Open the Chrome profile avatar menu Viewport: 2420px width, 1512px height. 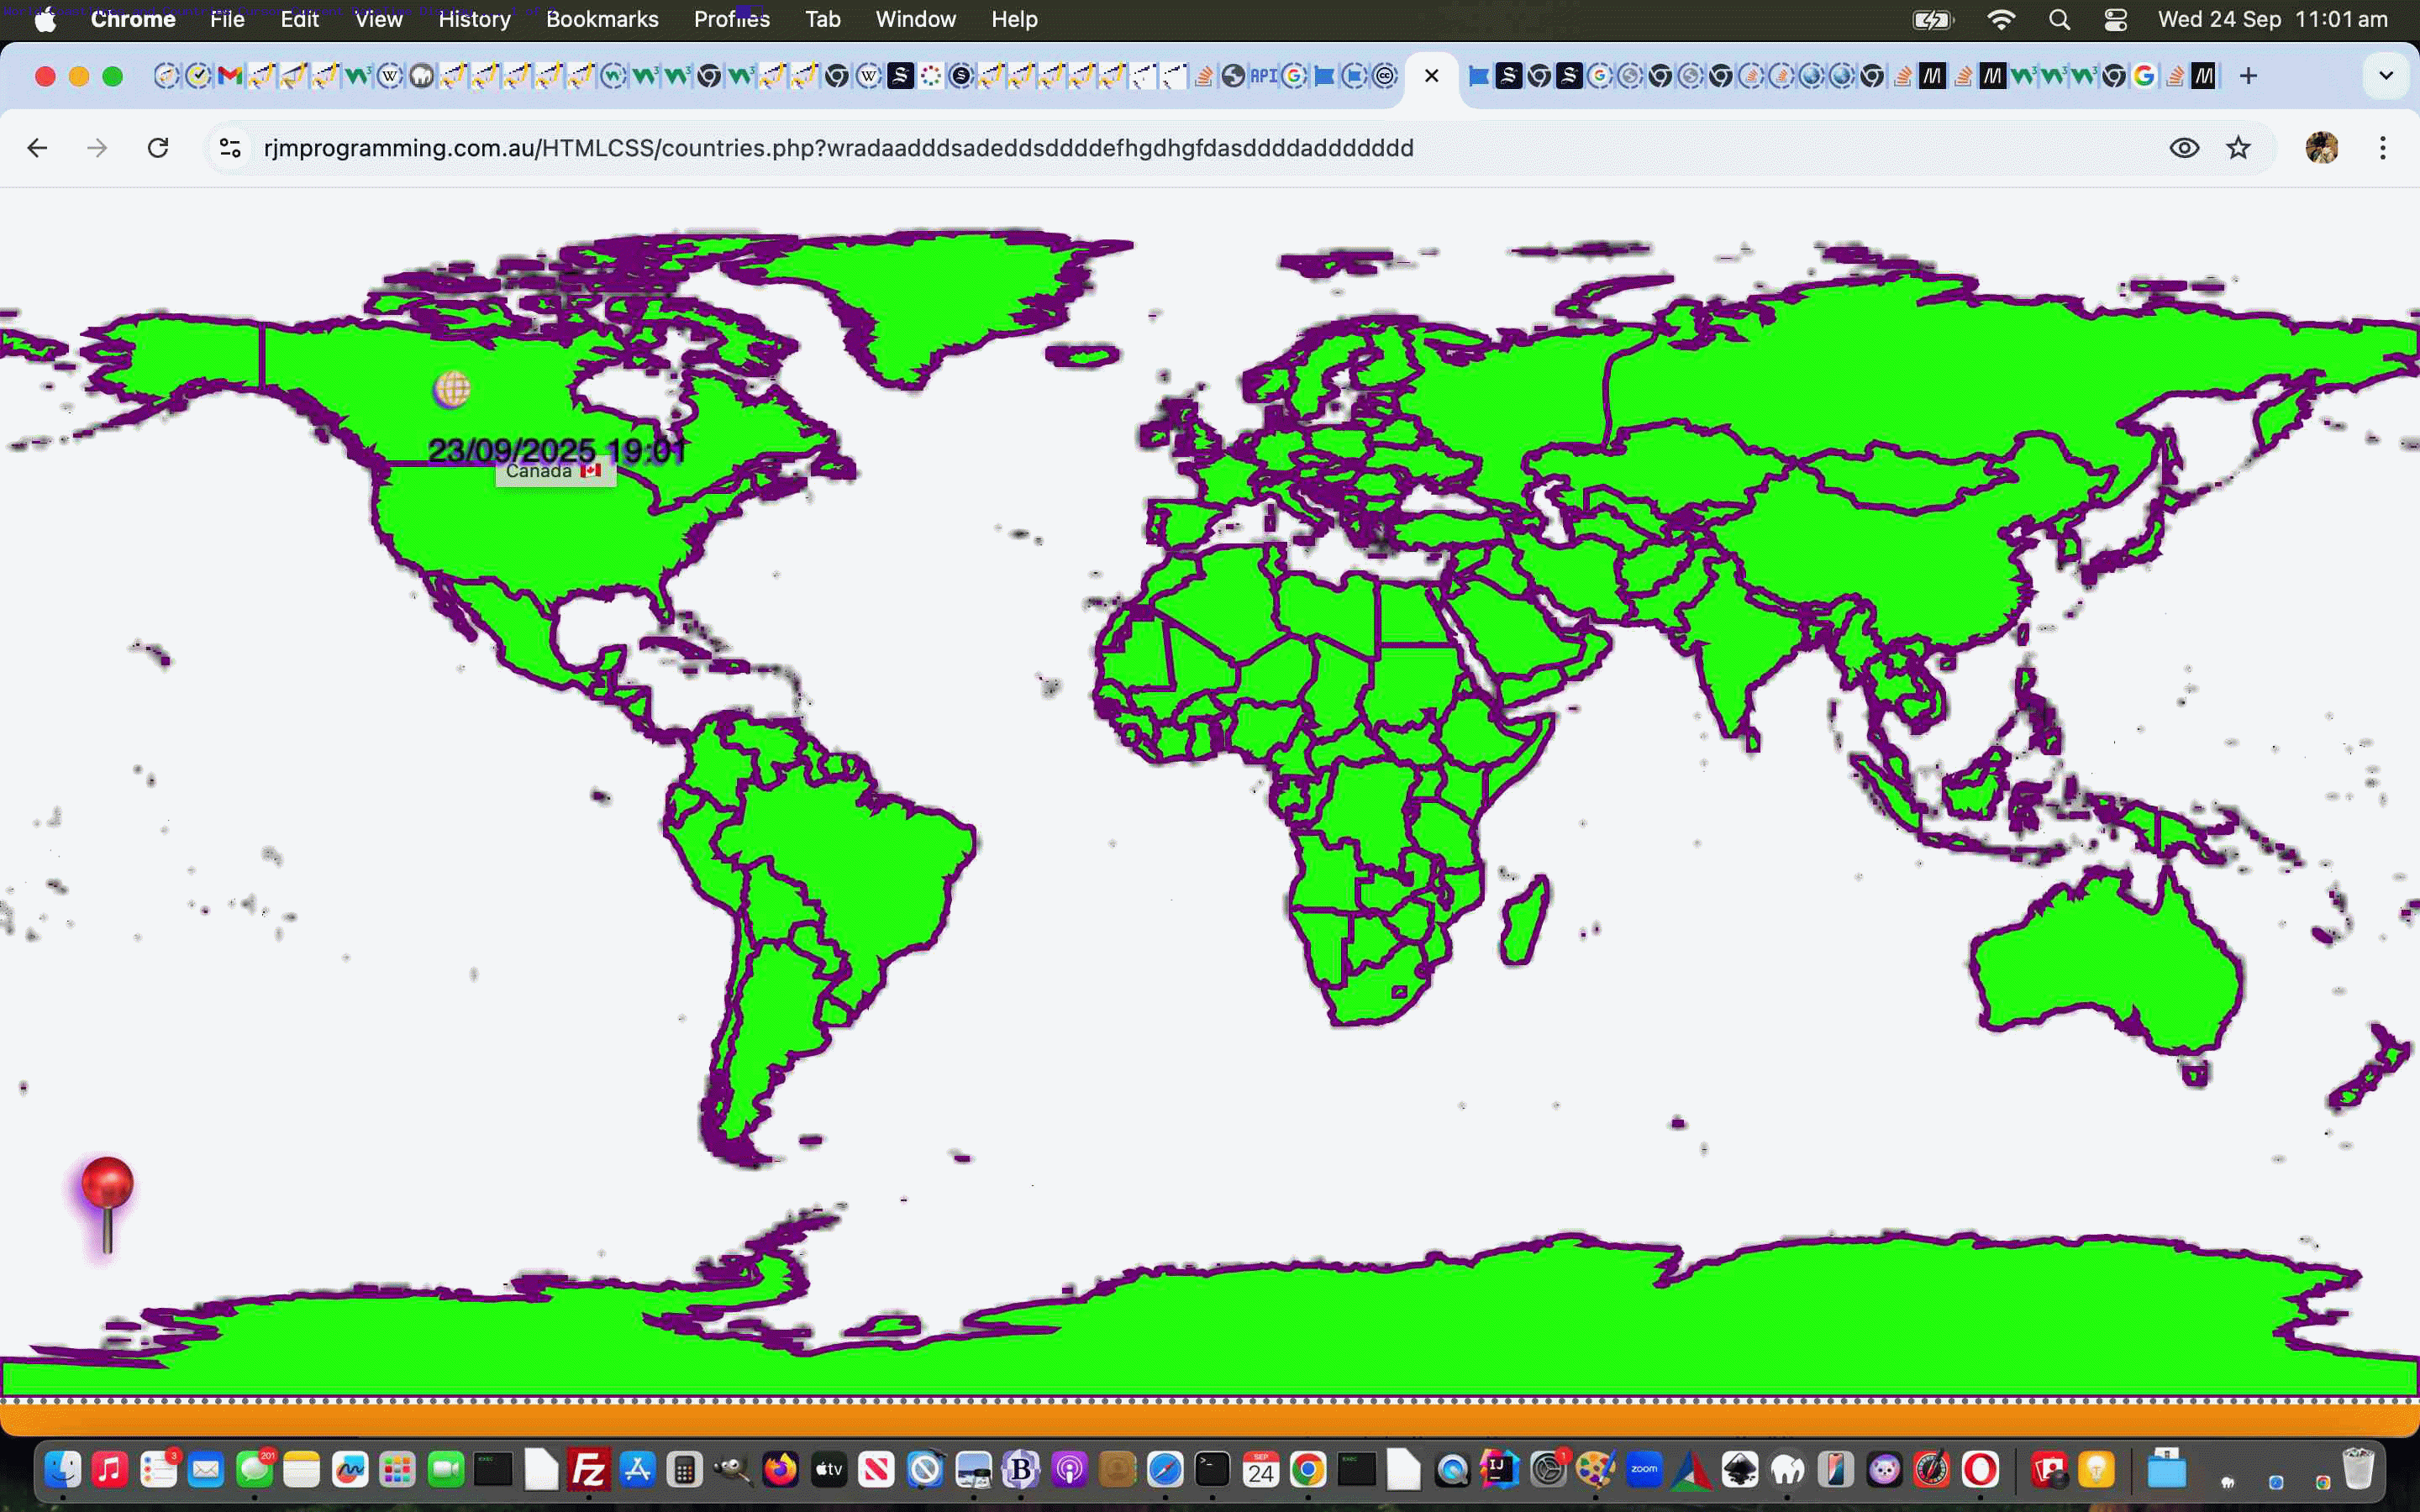click(x=2321, y=148)
